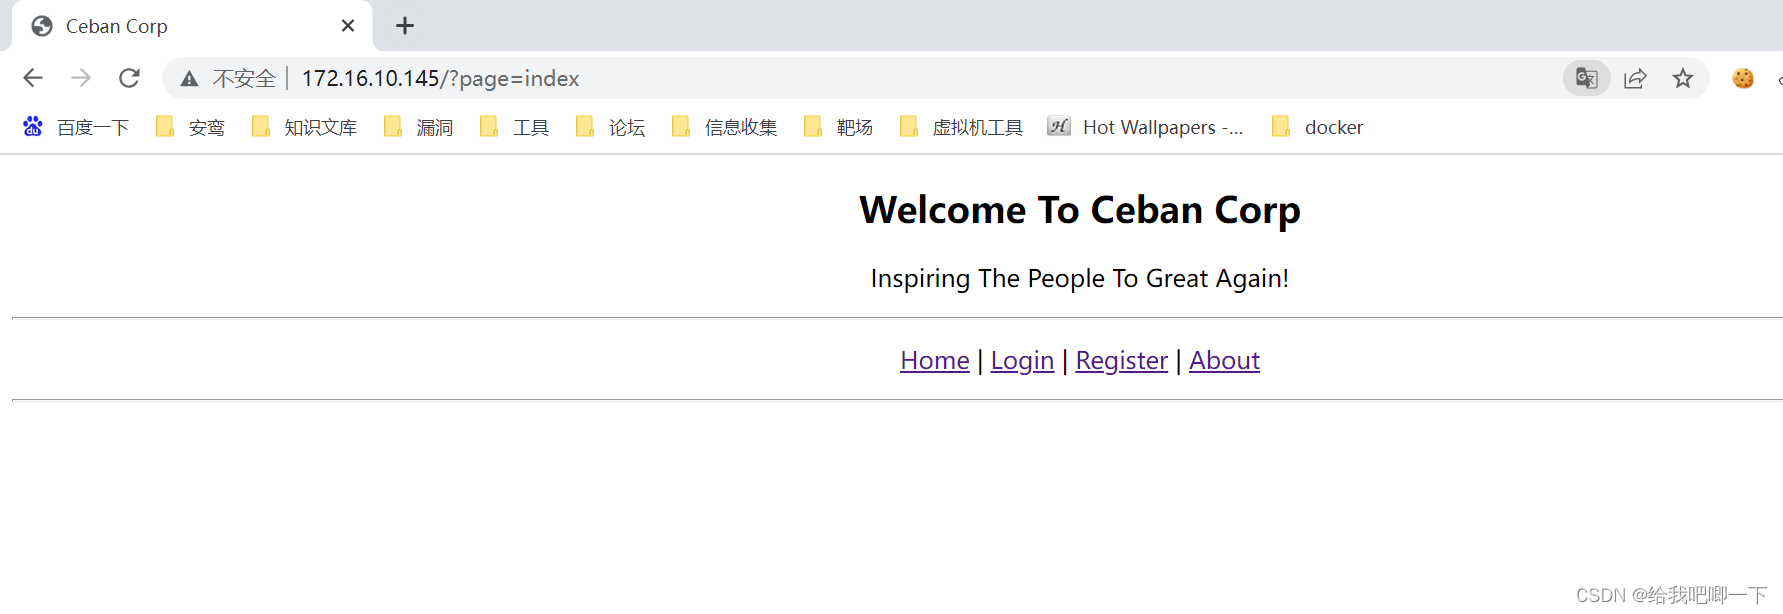Click the Welcome To Ceban Corp heading

[x=1080, y=210]
